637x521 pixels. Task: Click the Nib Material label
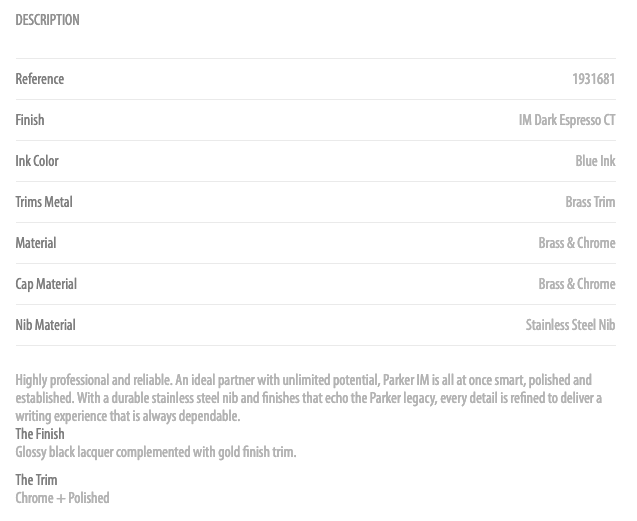point(45,325)
